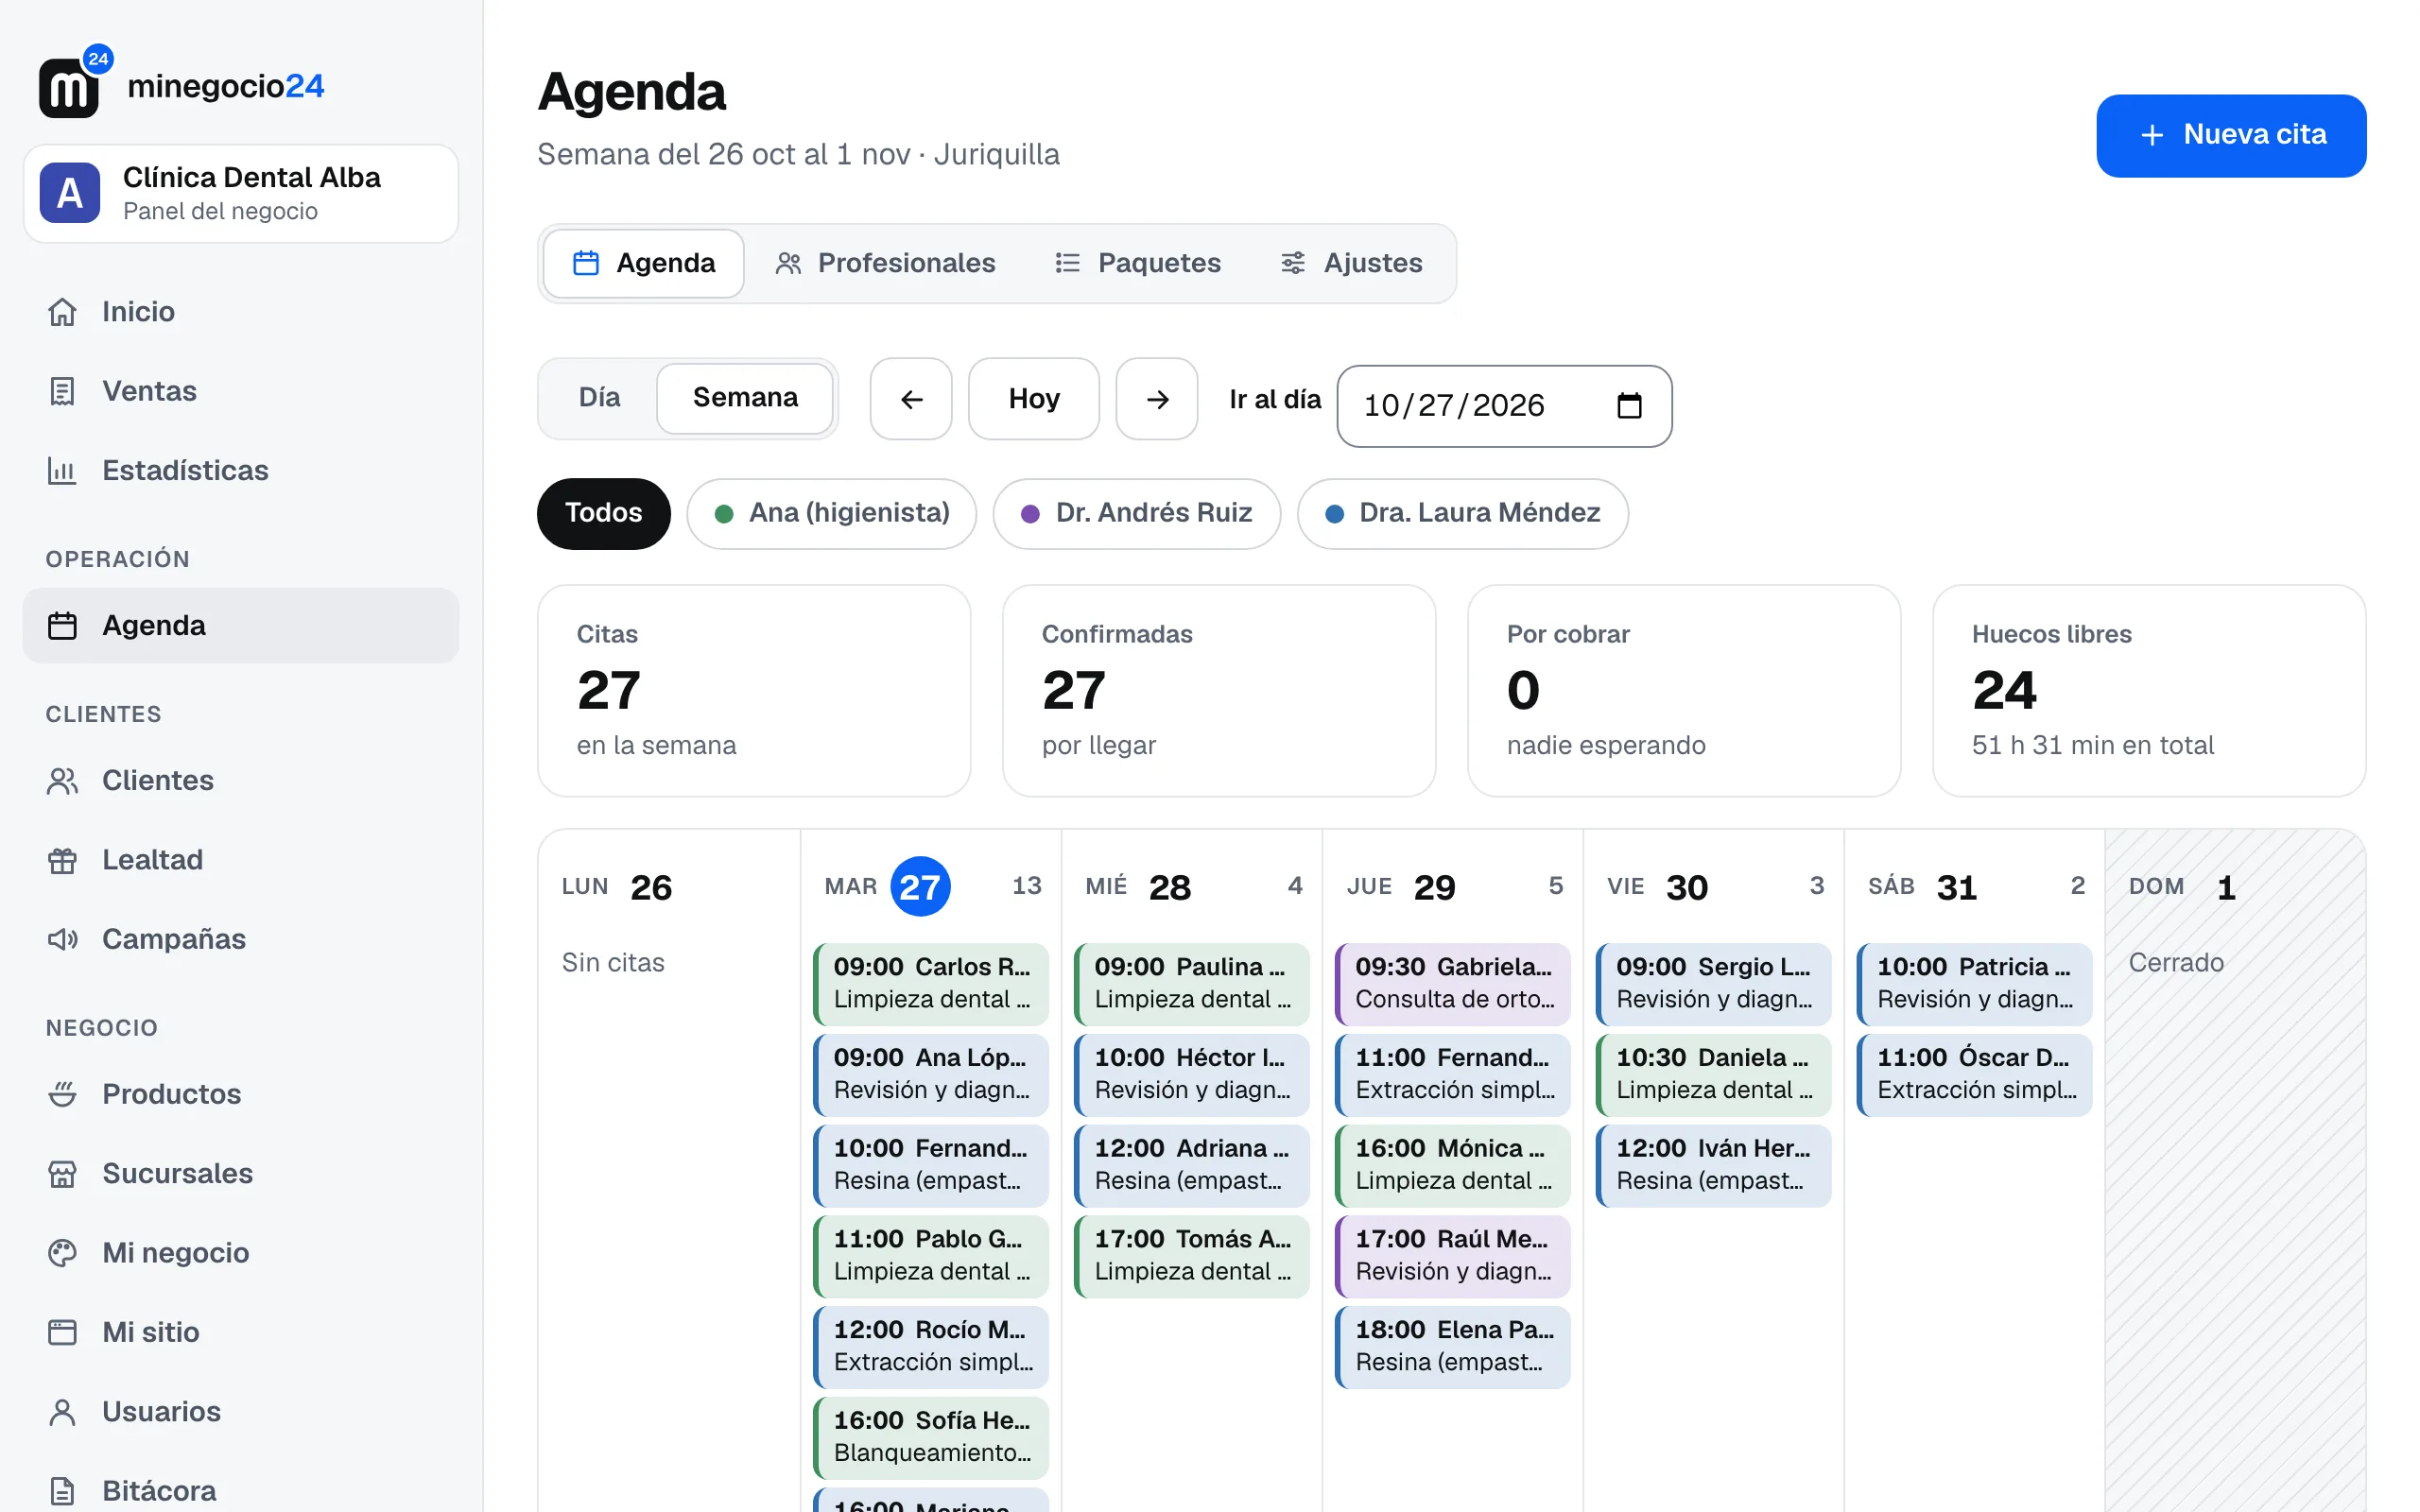Filter by Ana (higienista)

[831, 513]
